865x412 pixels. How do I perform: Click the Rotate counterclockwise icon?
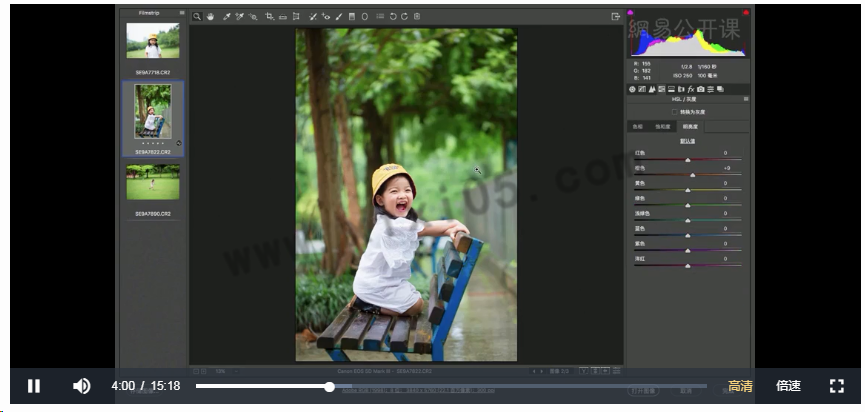point(392,17)
